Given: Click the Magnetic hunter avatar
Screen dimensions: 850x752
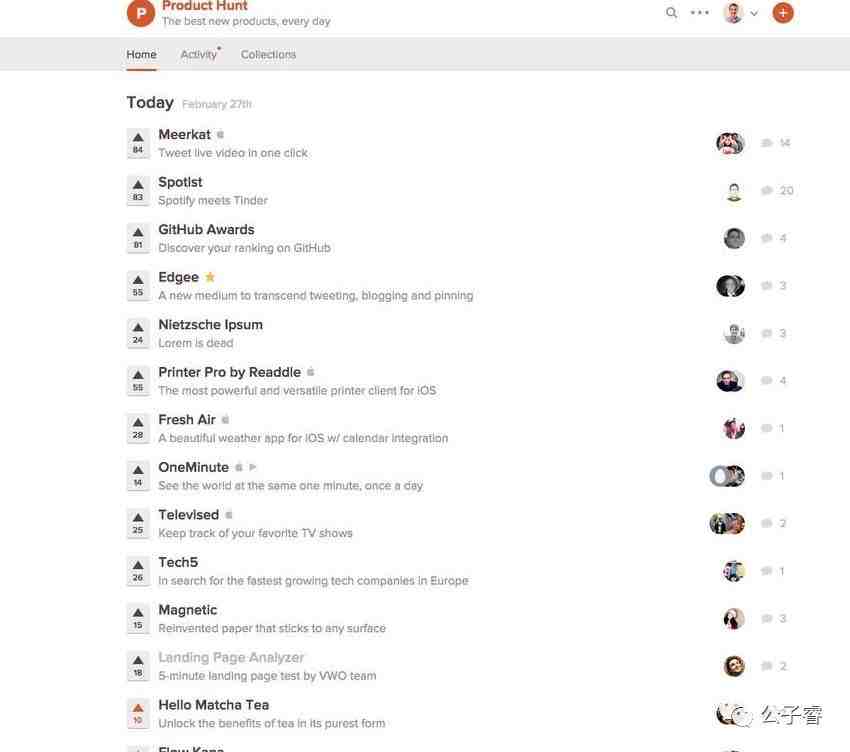Looking at the screenshot, I should (x=734, y=619).
